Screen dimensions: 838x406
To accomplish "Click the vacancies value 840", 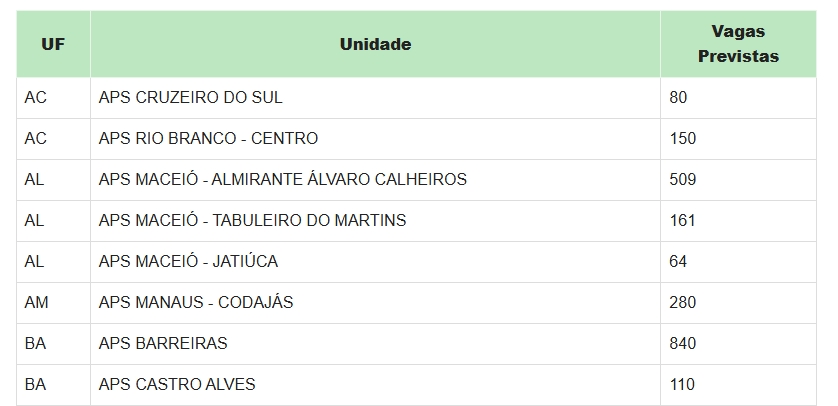I will click(x=683, y=343).
